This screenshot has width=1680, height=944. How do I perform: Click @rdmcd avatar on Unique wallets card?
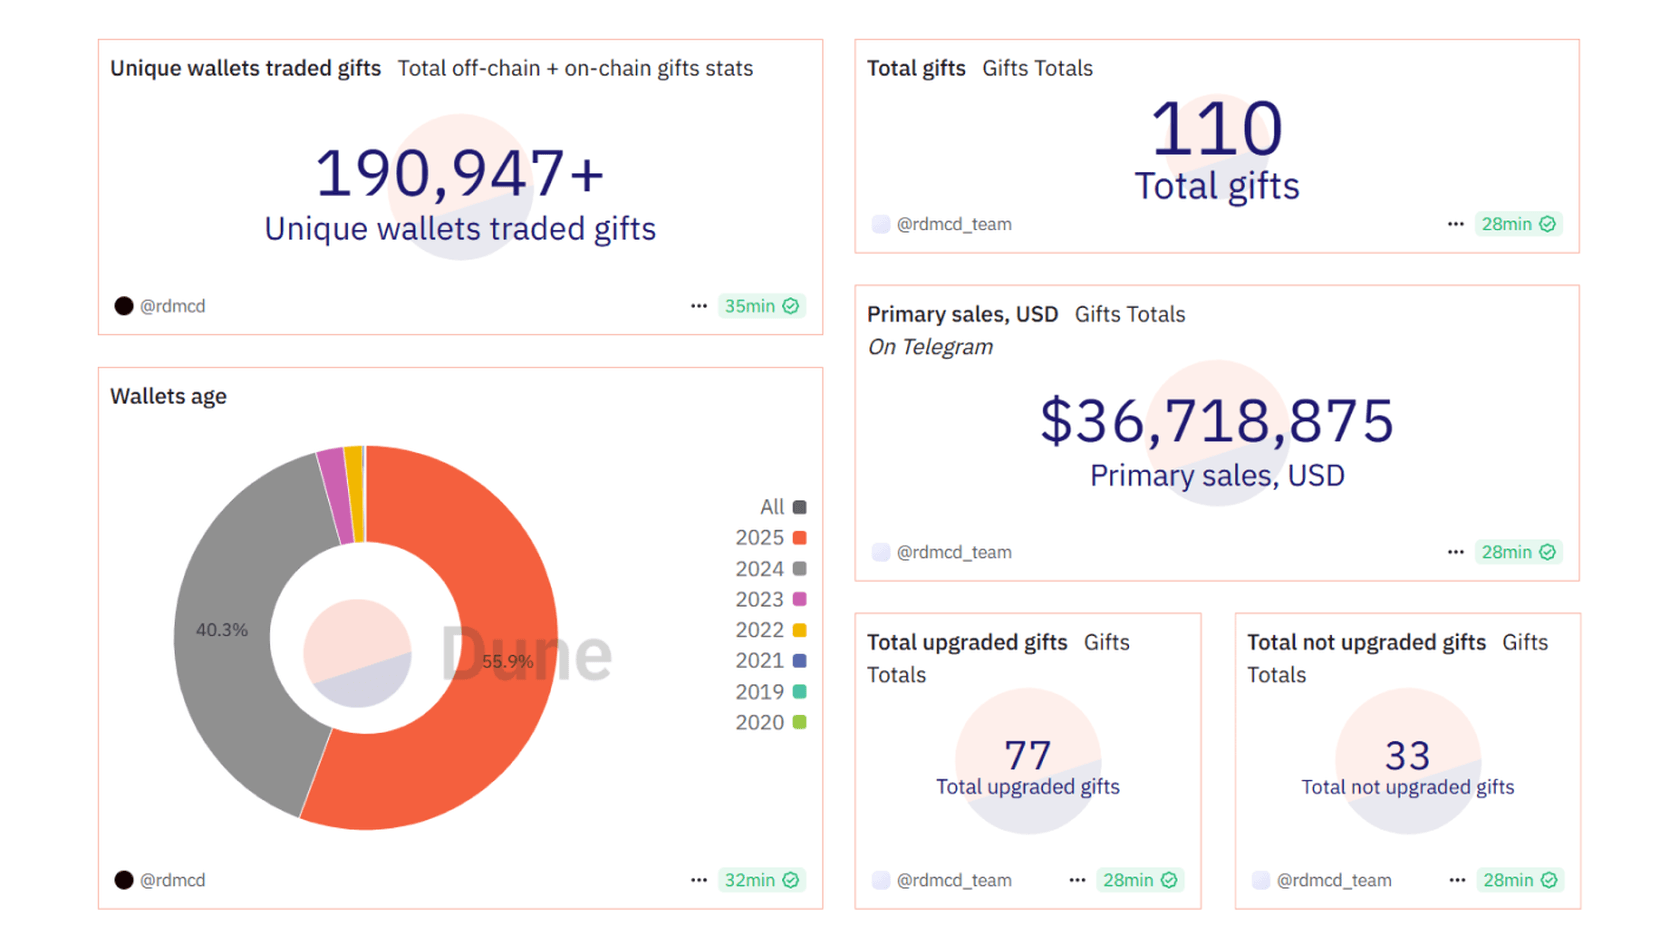click(124, 306)
